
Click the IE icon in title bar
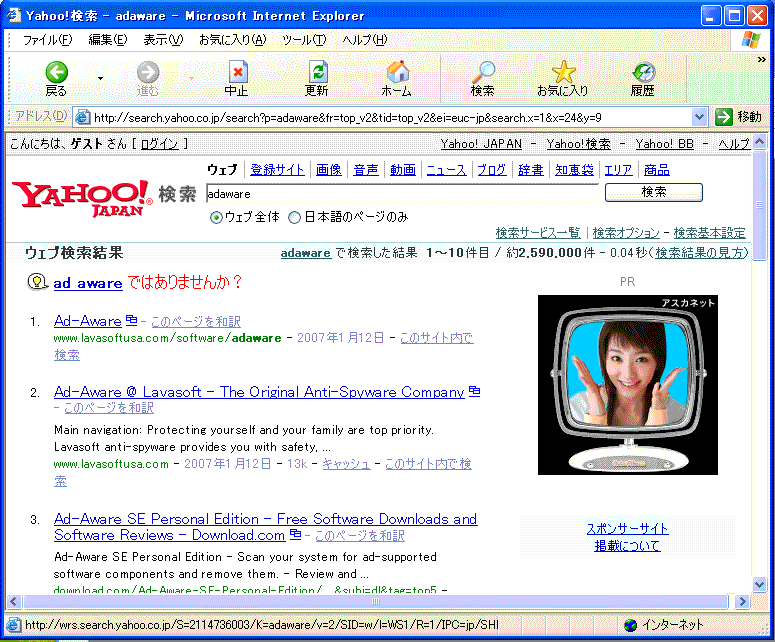click(x=13, y=15)
